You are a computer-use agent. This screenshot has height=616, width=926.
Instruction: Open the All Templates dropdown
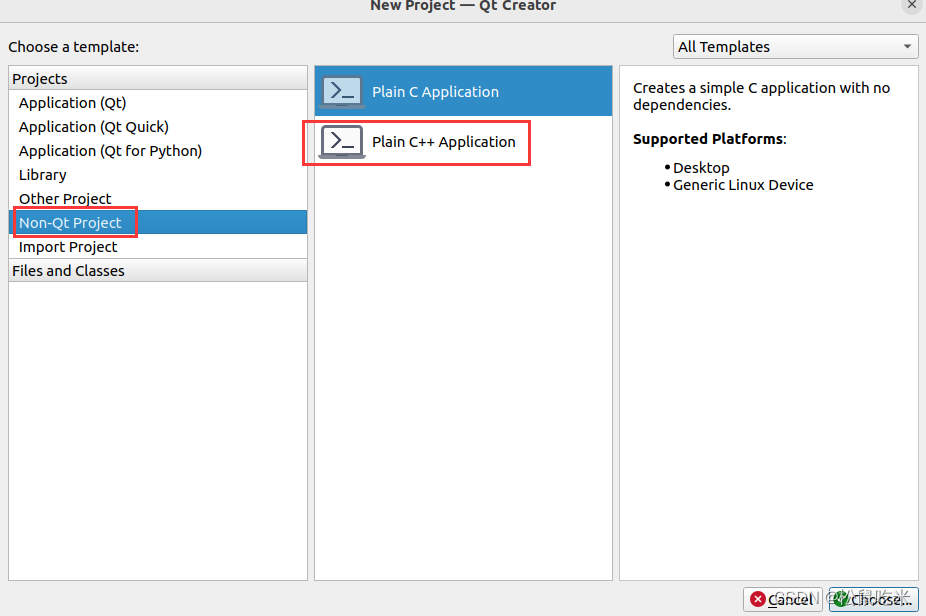(795, 46)
